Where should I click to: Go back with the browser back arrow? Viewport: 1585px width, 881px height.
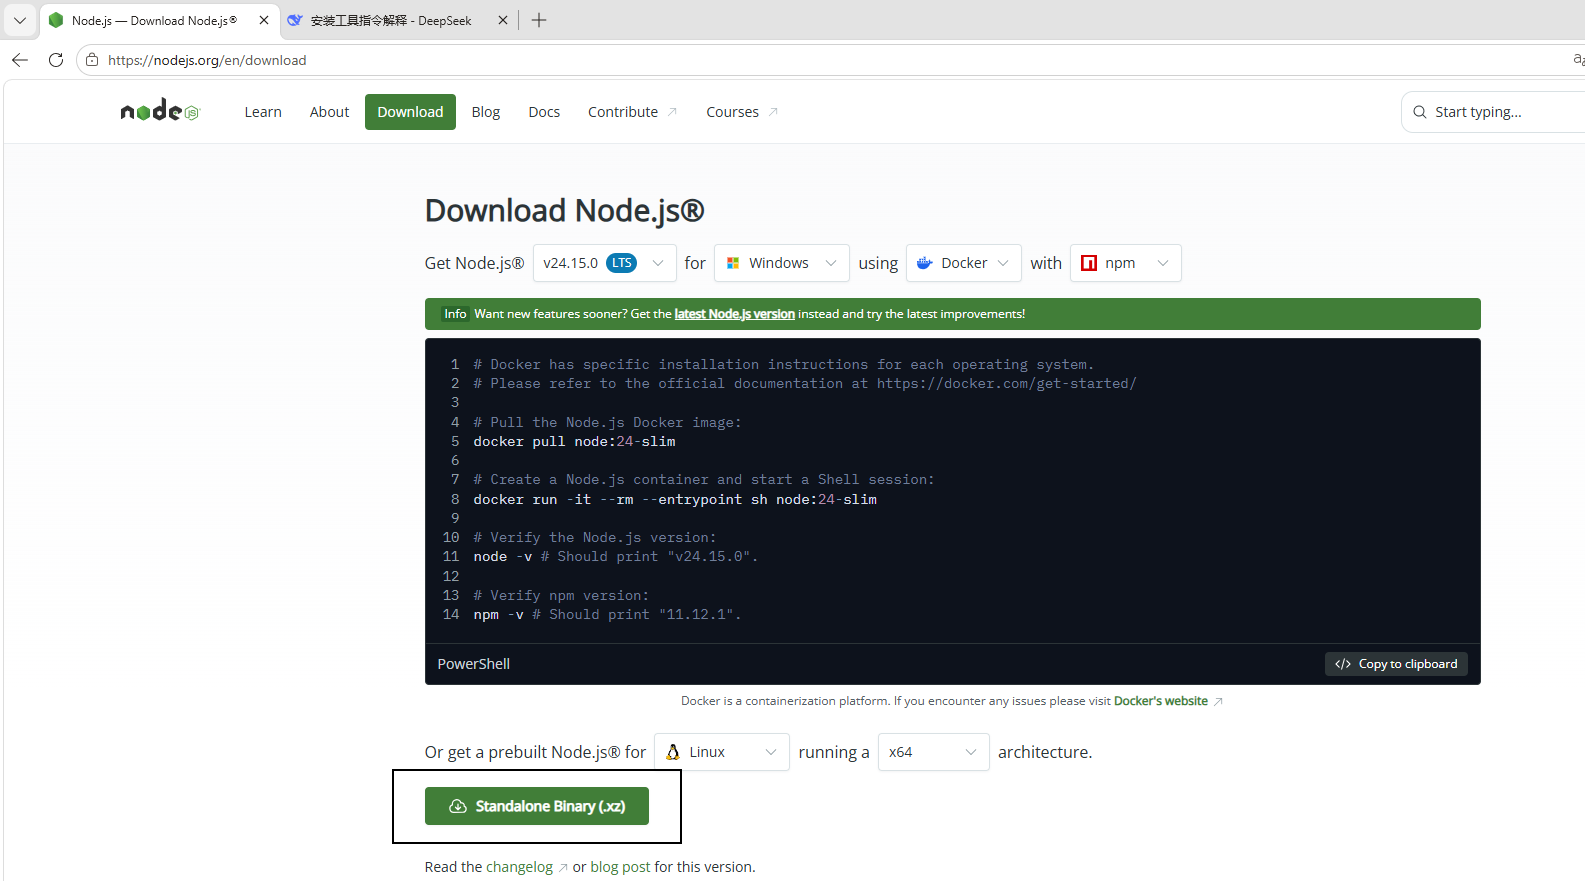[20, 60]
